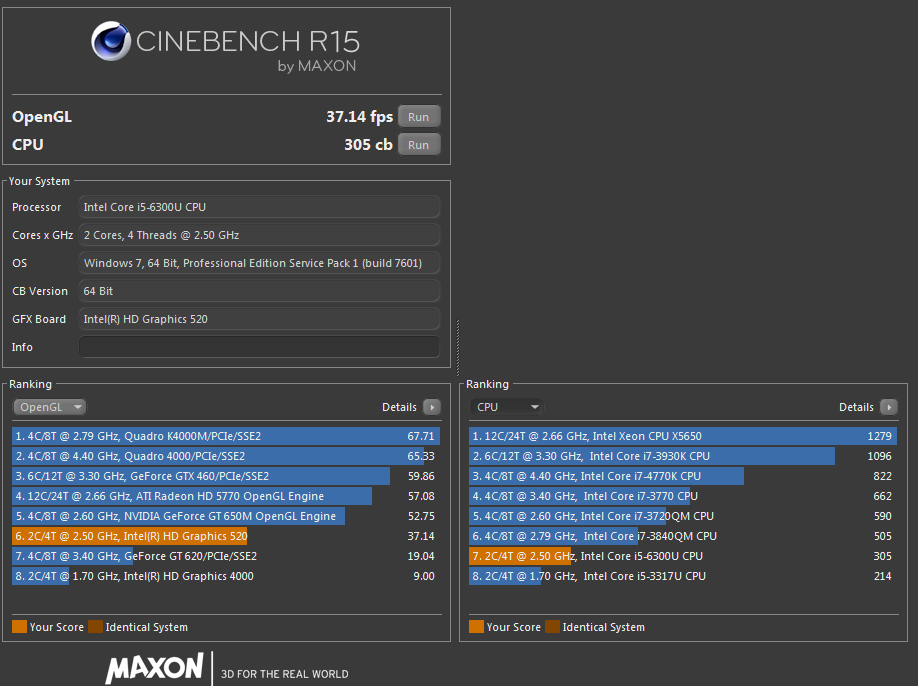
Task: Click the Identical System swatch in CPU legend
Action: tap(552, 627)
